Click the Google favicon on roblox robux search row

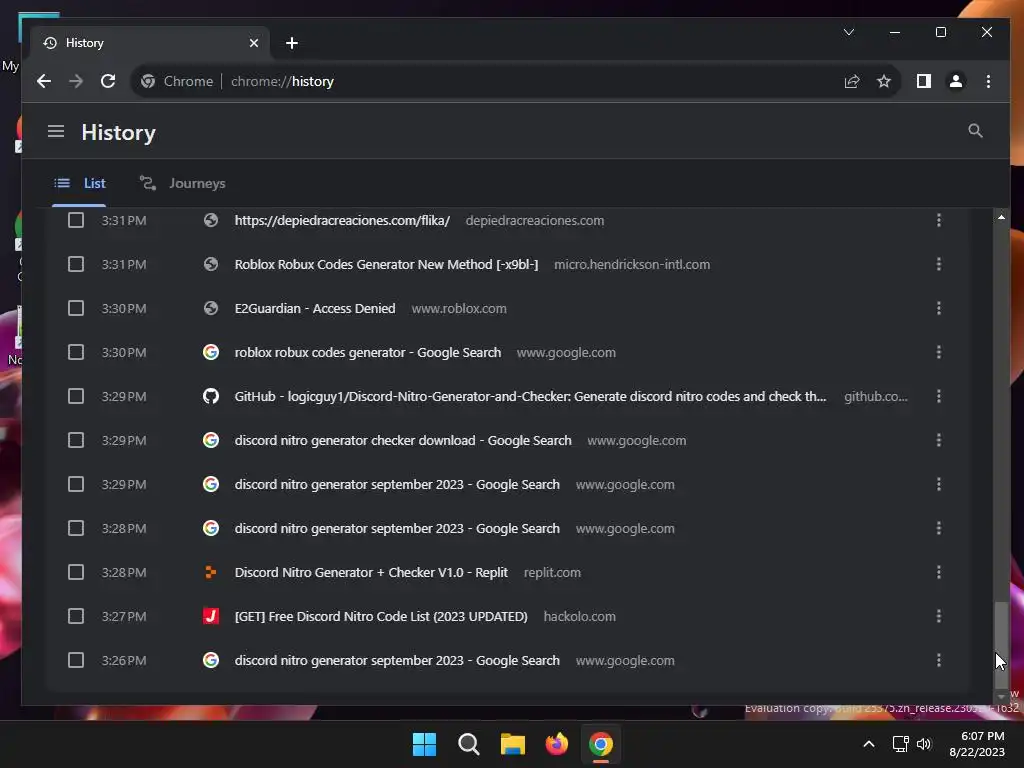[x=210, y=352]
